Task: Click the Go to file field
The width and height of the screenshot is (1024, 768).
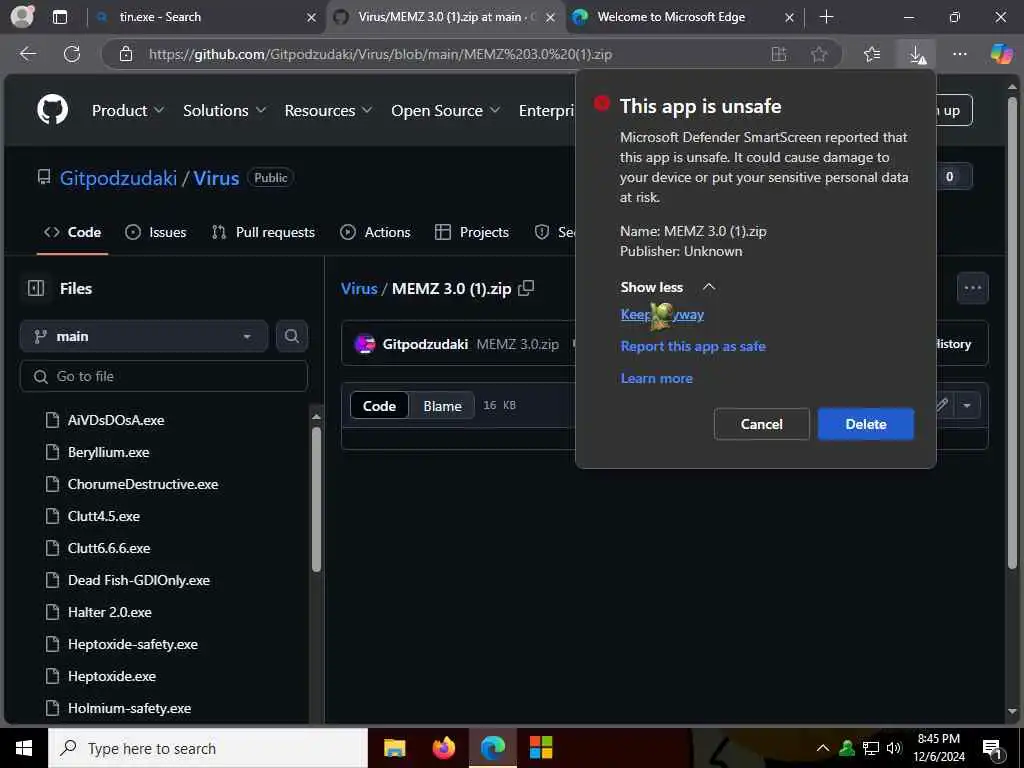Action: [x=164, y=376]
